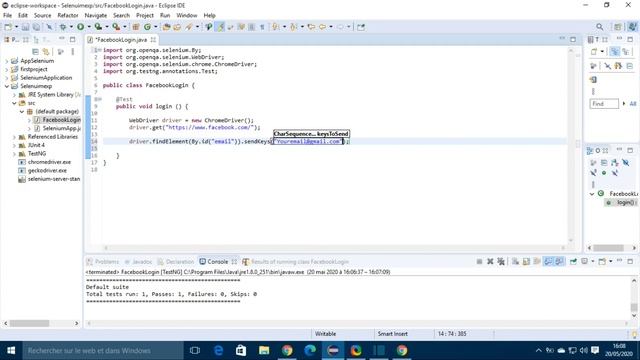Viewport: 640px width, 360px height.
Task: Click the Windows taskbar search box
Action: pyautogui.click(x=103, y=350)
